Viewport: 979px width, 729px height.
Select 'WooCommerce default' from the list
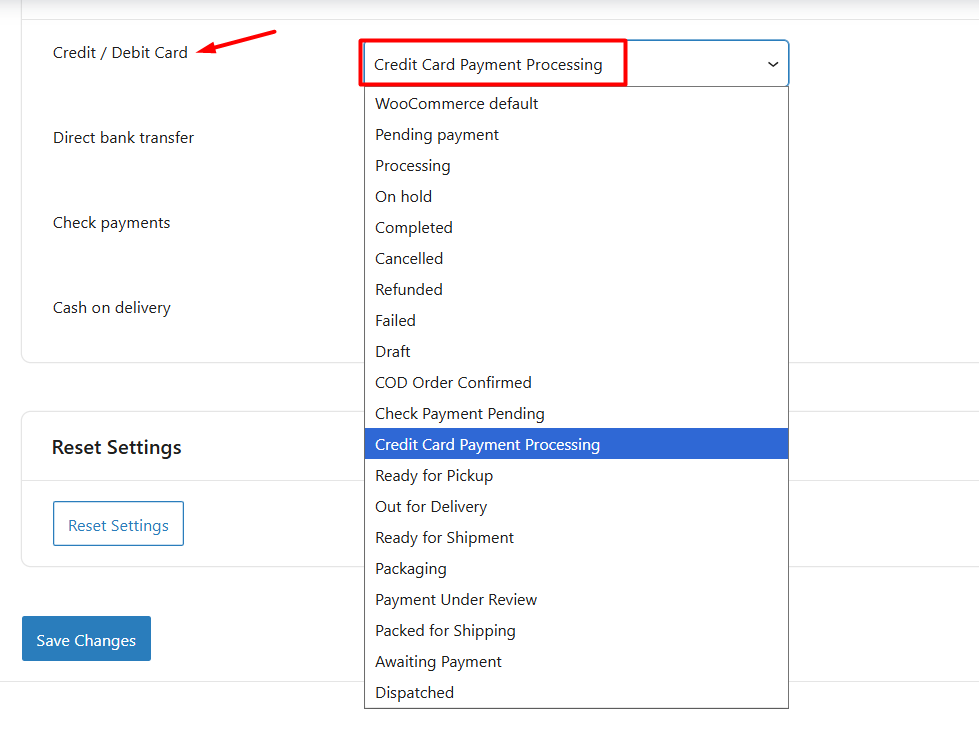(456, 104)
